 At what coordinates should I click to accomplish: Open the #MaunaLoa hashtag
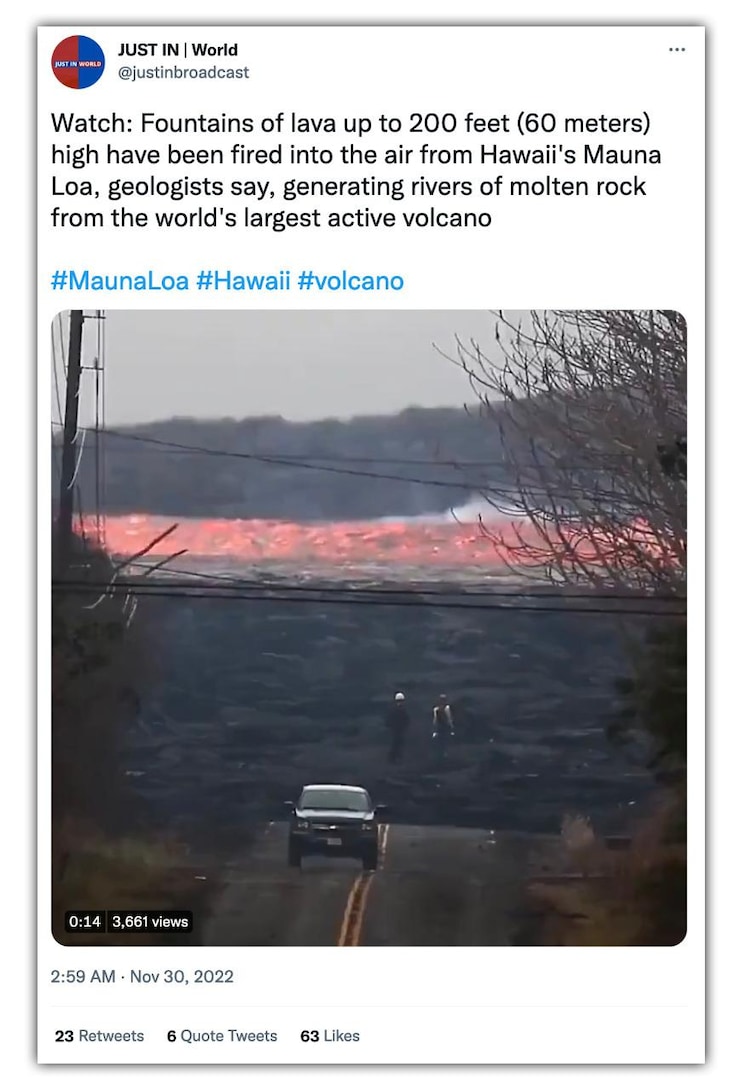click(x=120, y=281)
